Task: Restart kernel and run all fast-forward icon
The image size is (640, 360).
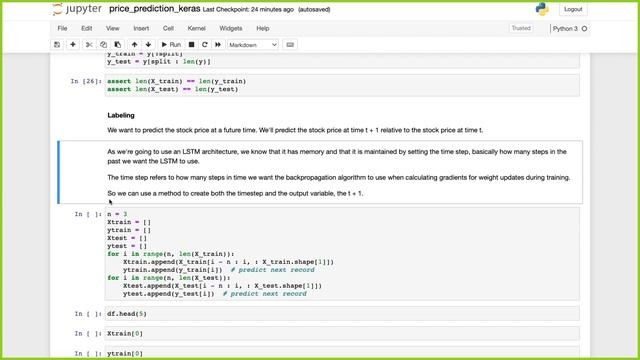Action: pos(218,44)
